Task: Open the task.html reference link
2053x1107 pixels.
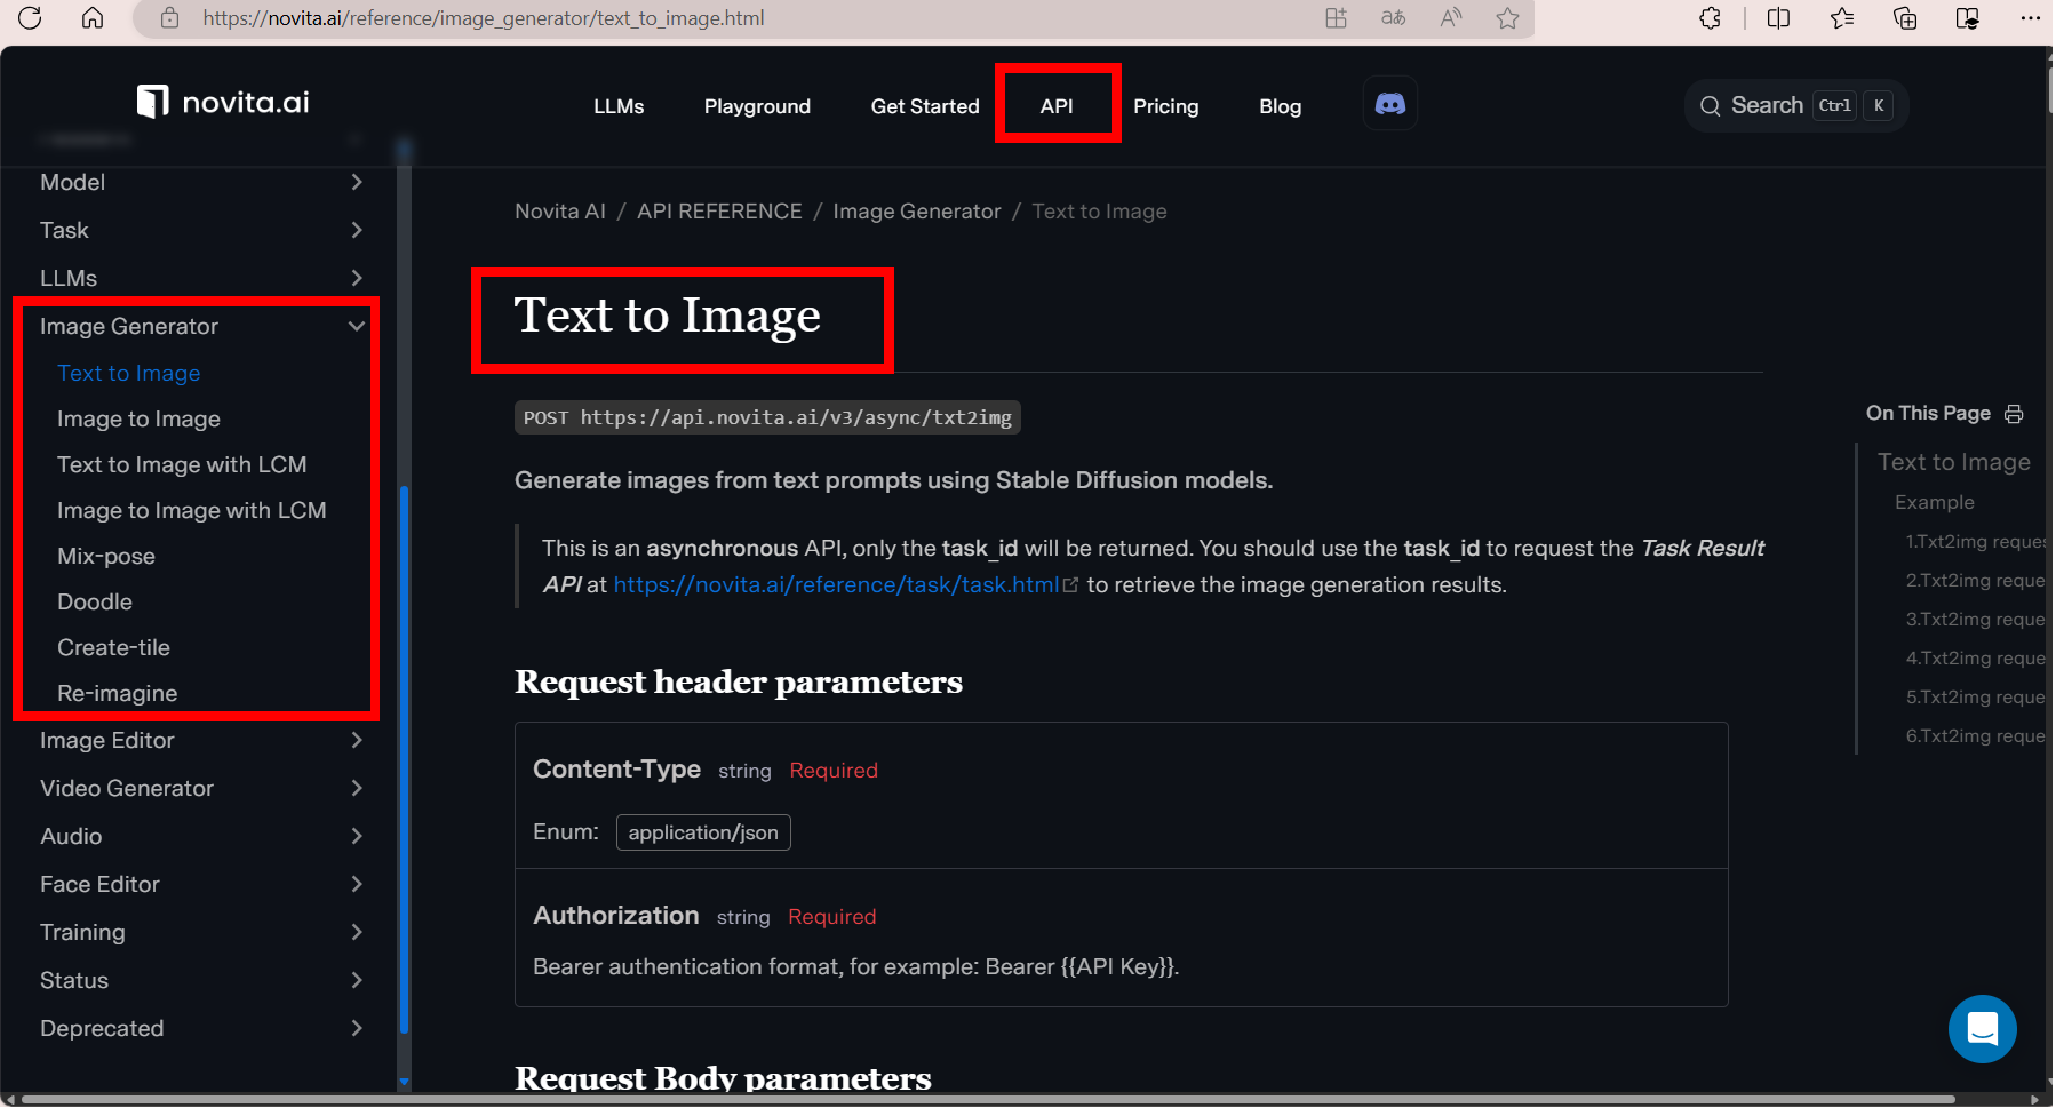Action: pyautogui.click(x=836, y=585)
